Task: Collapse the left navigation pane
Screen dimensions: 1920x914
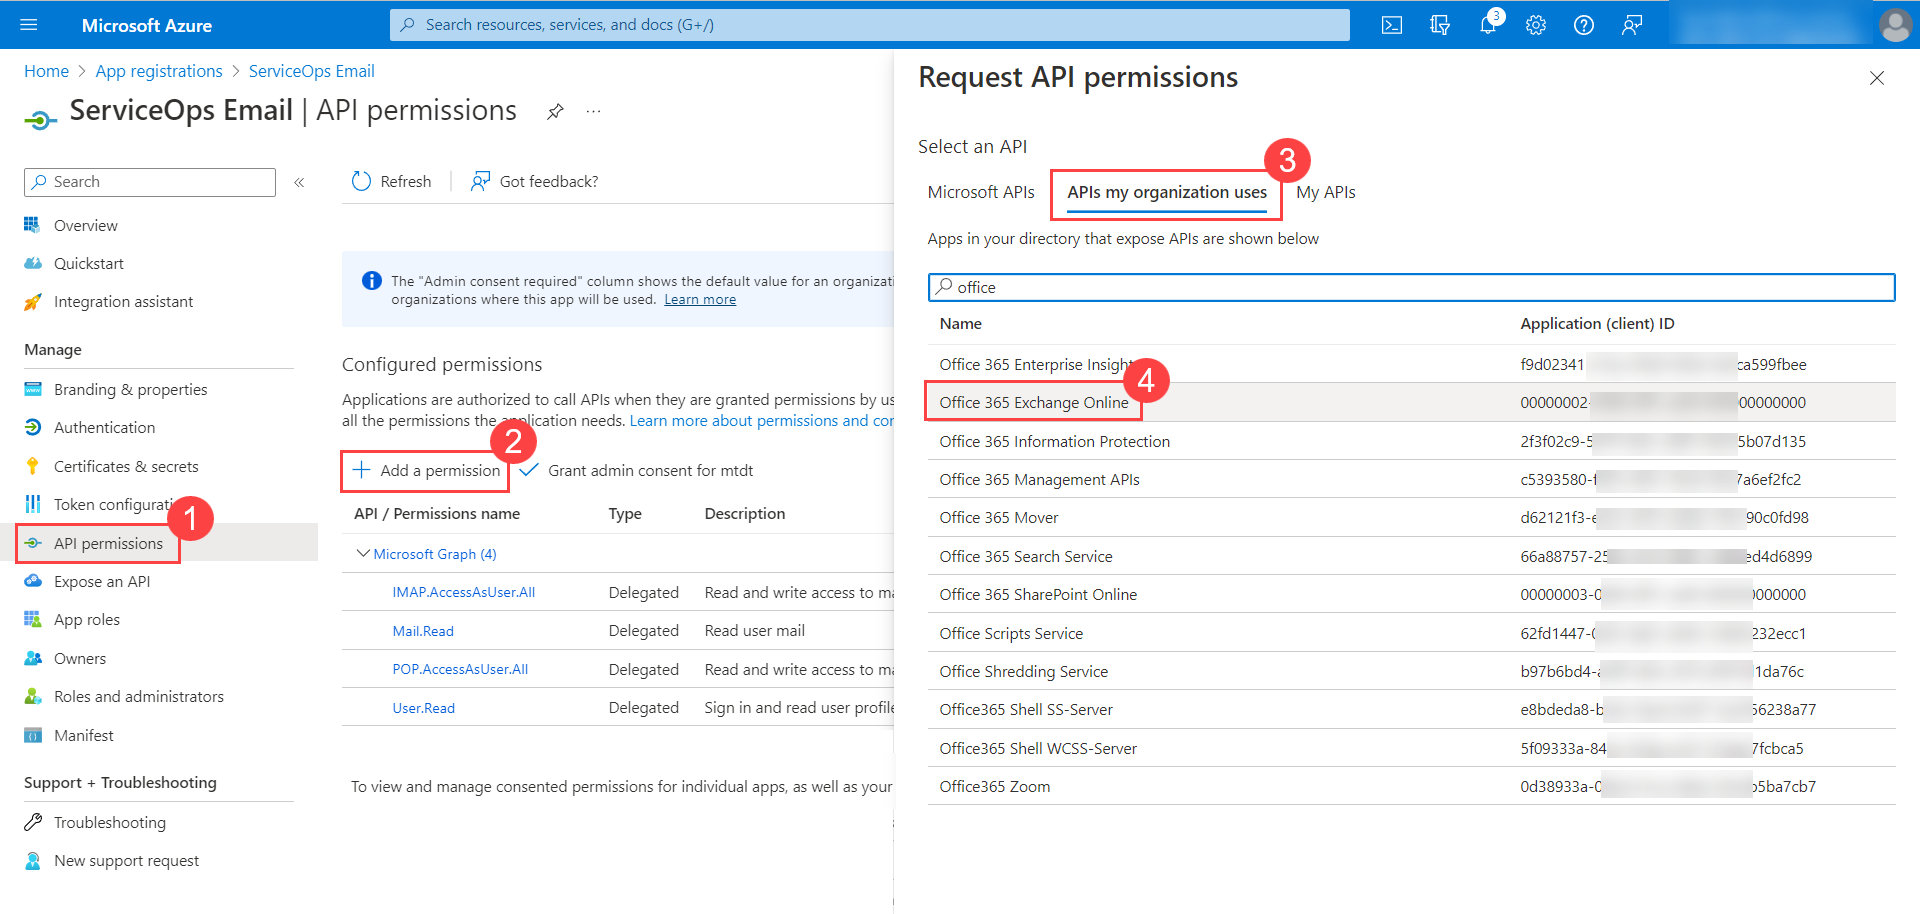Action: (x=298, y=182)
